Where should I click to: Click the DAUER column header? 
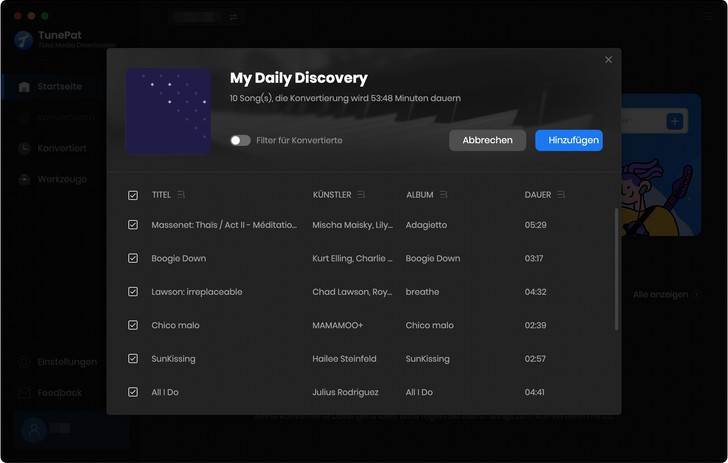(x=538, y=195)
